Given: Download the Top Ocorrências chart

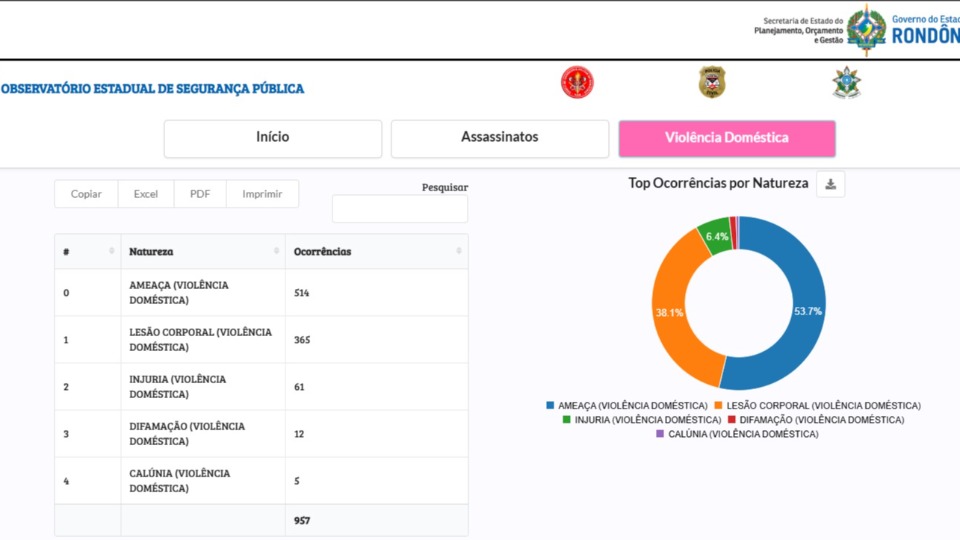Looking at the screenshot, I should [830, 184].
